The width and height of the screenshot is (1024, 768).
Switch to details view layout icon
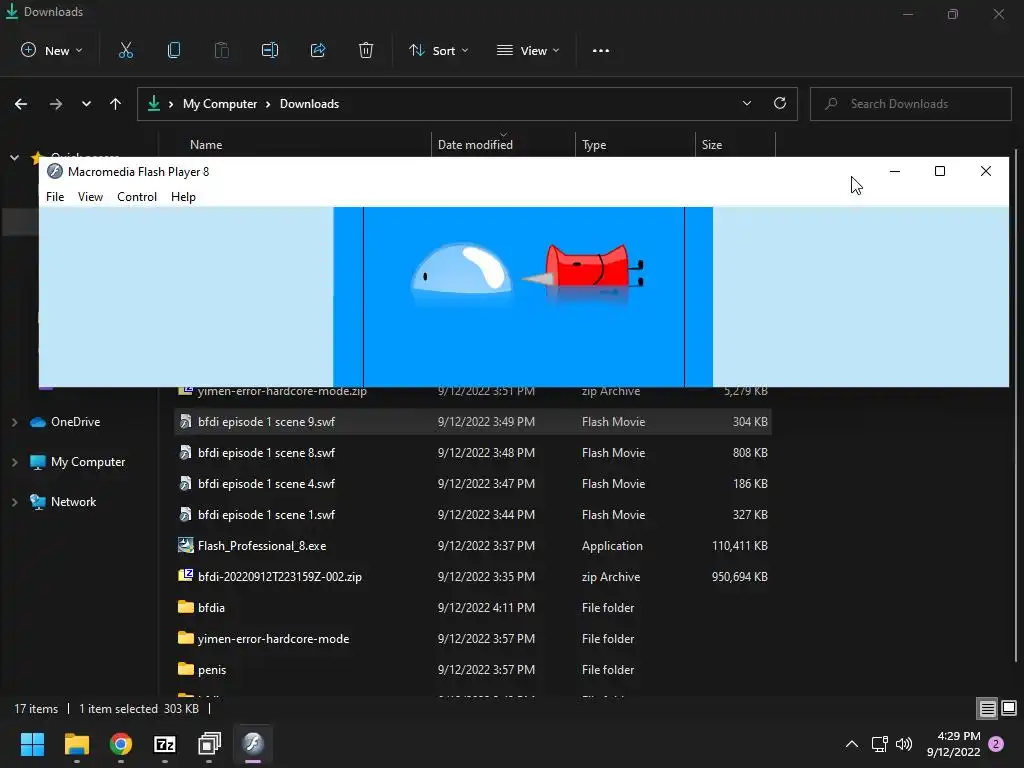(987, 709)
